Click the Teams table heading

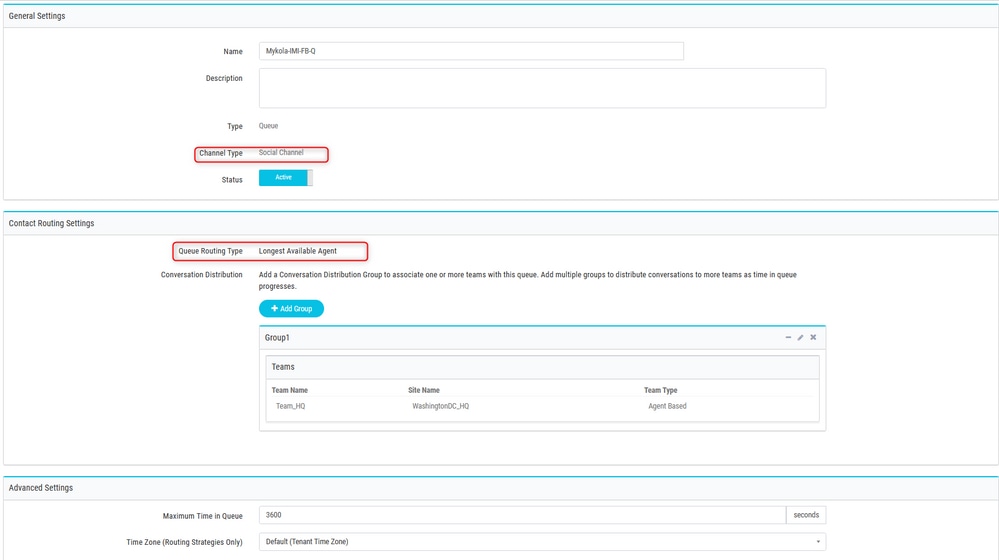(x=283, y=367)
